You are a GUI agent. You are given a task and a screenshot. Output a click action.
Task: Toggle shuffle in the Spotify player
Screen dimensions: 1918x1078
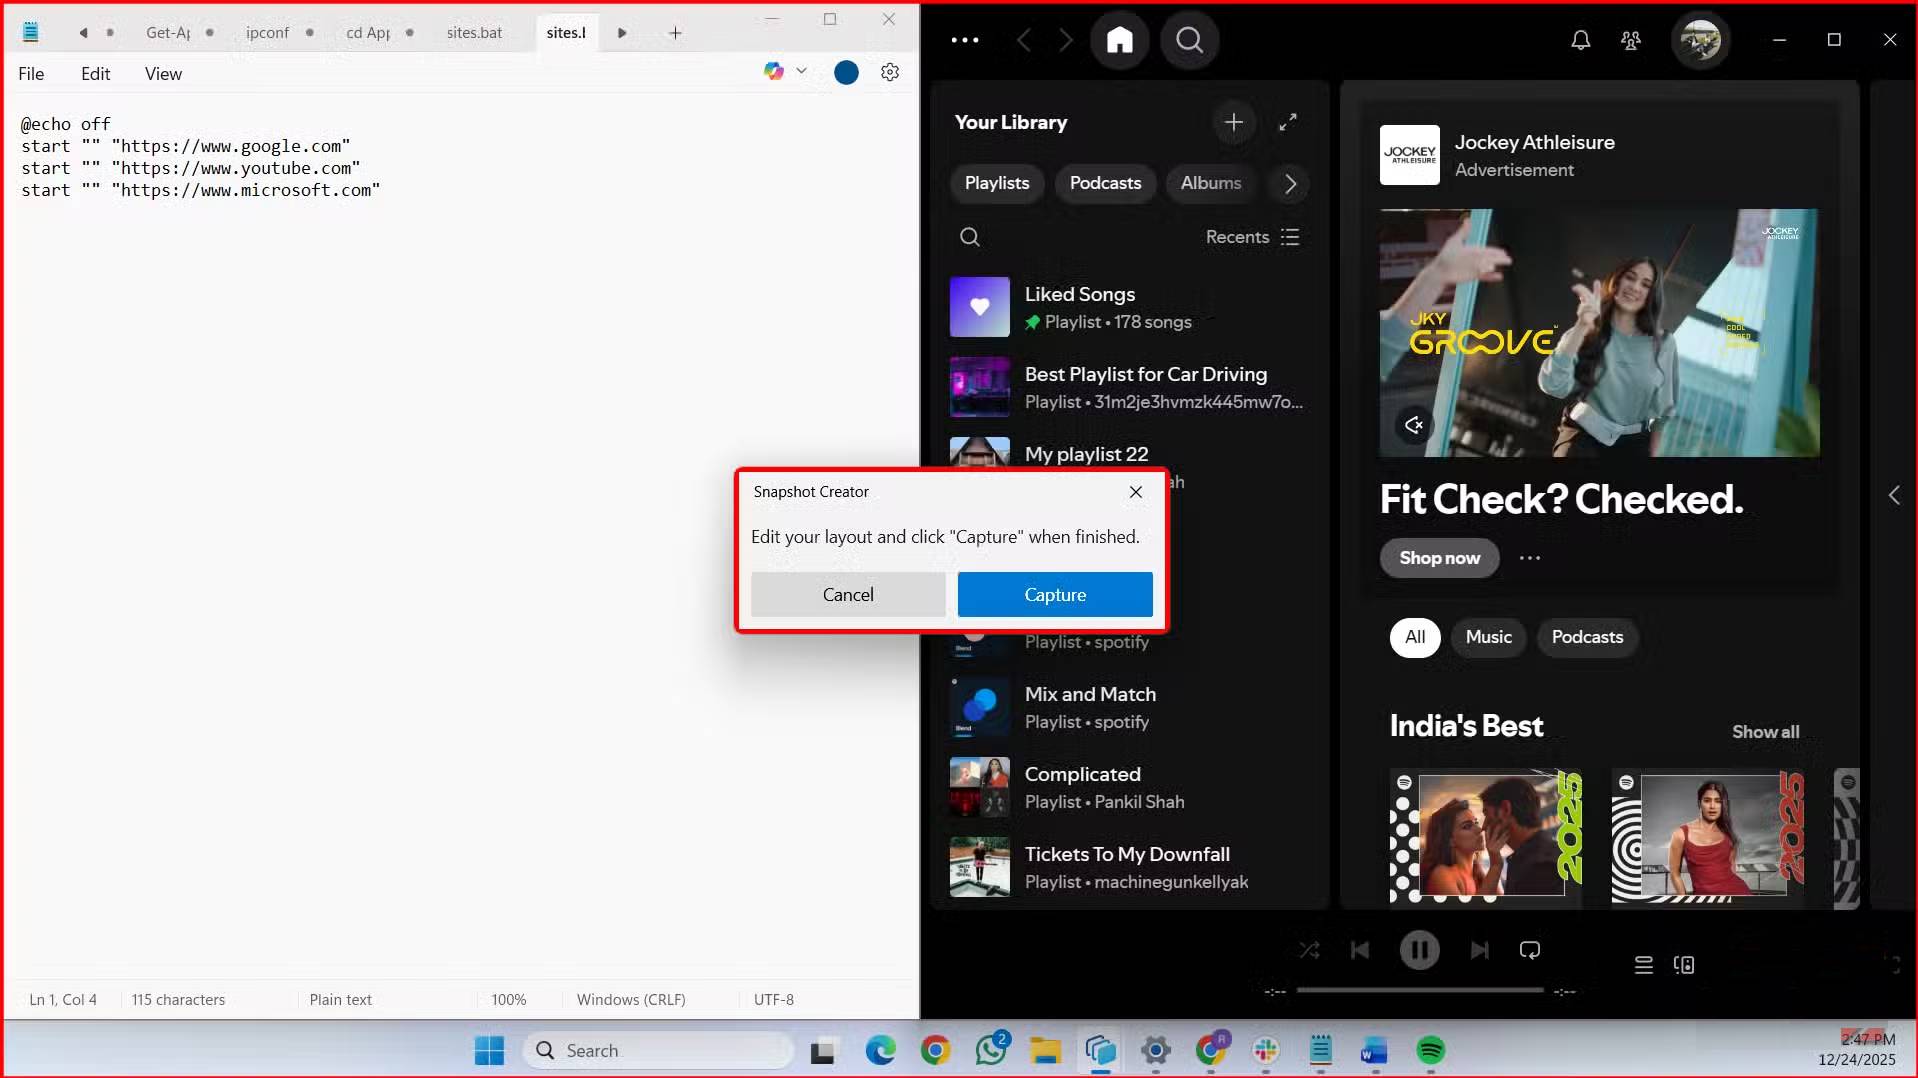click(x=1309, y=950)
